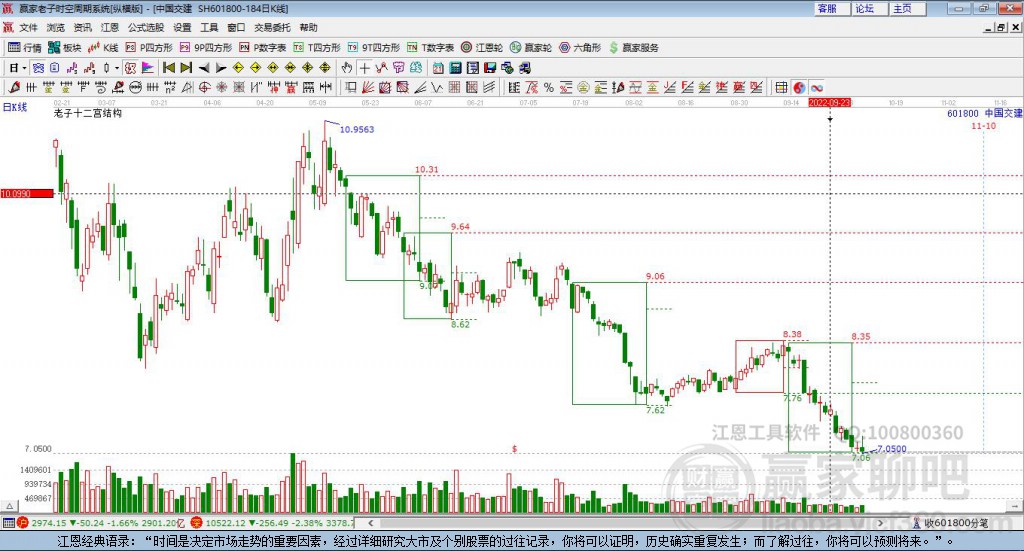Select the spiral drawing tool
The width and height of the screenshot is (1024, 551).
(x=101, y=87)
